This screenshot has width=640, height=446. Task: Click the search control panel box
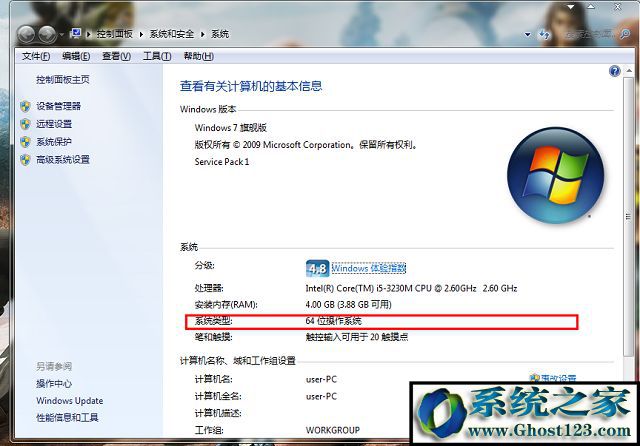pos(589,34)
